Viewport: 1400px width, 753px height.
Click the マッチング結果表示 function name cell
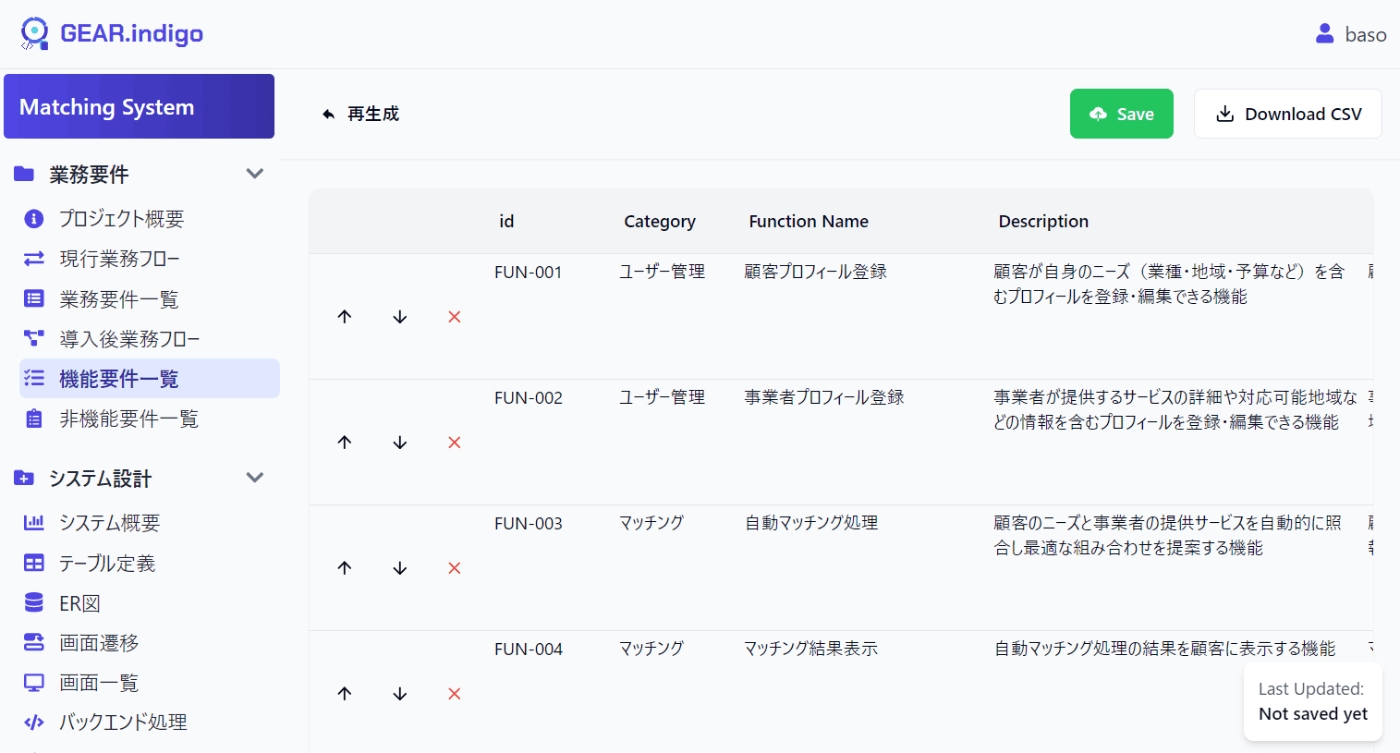point(811,649)
